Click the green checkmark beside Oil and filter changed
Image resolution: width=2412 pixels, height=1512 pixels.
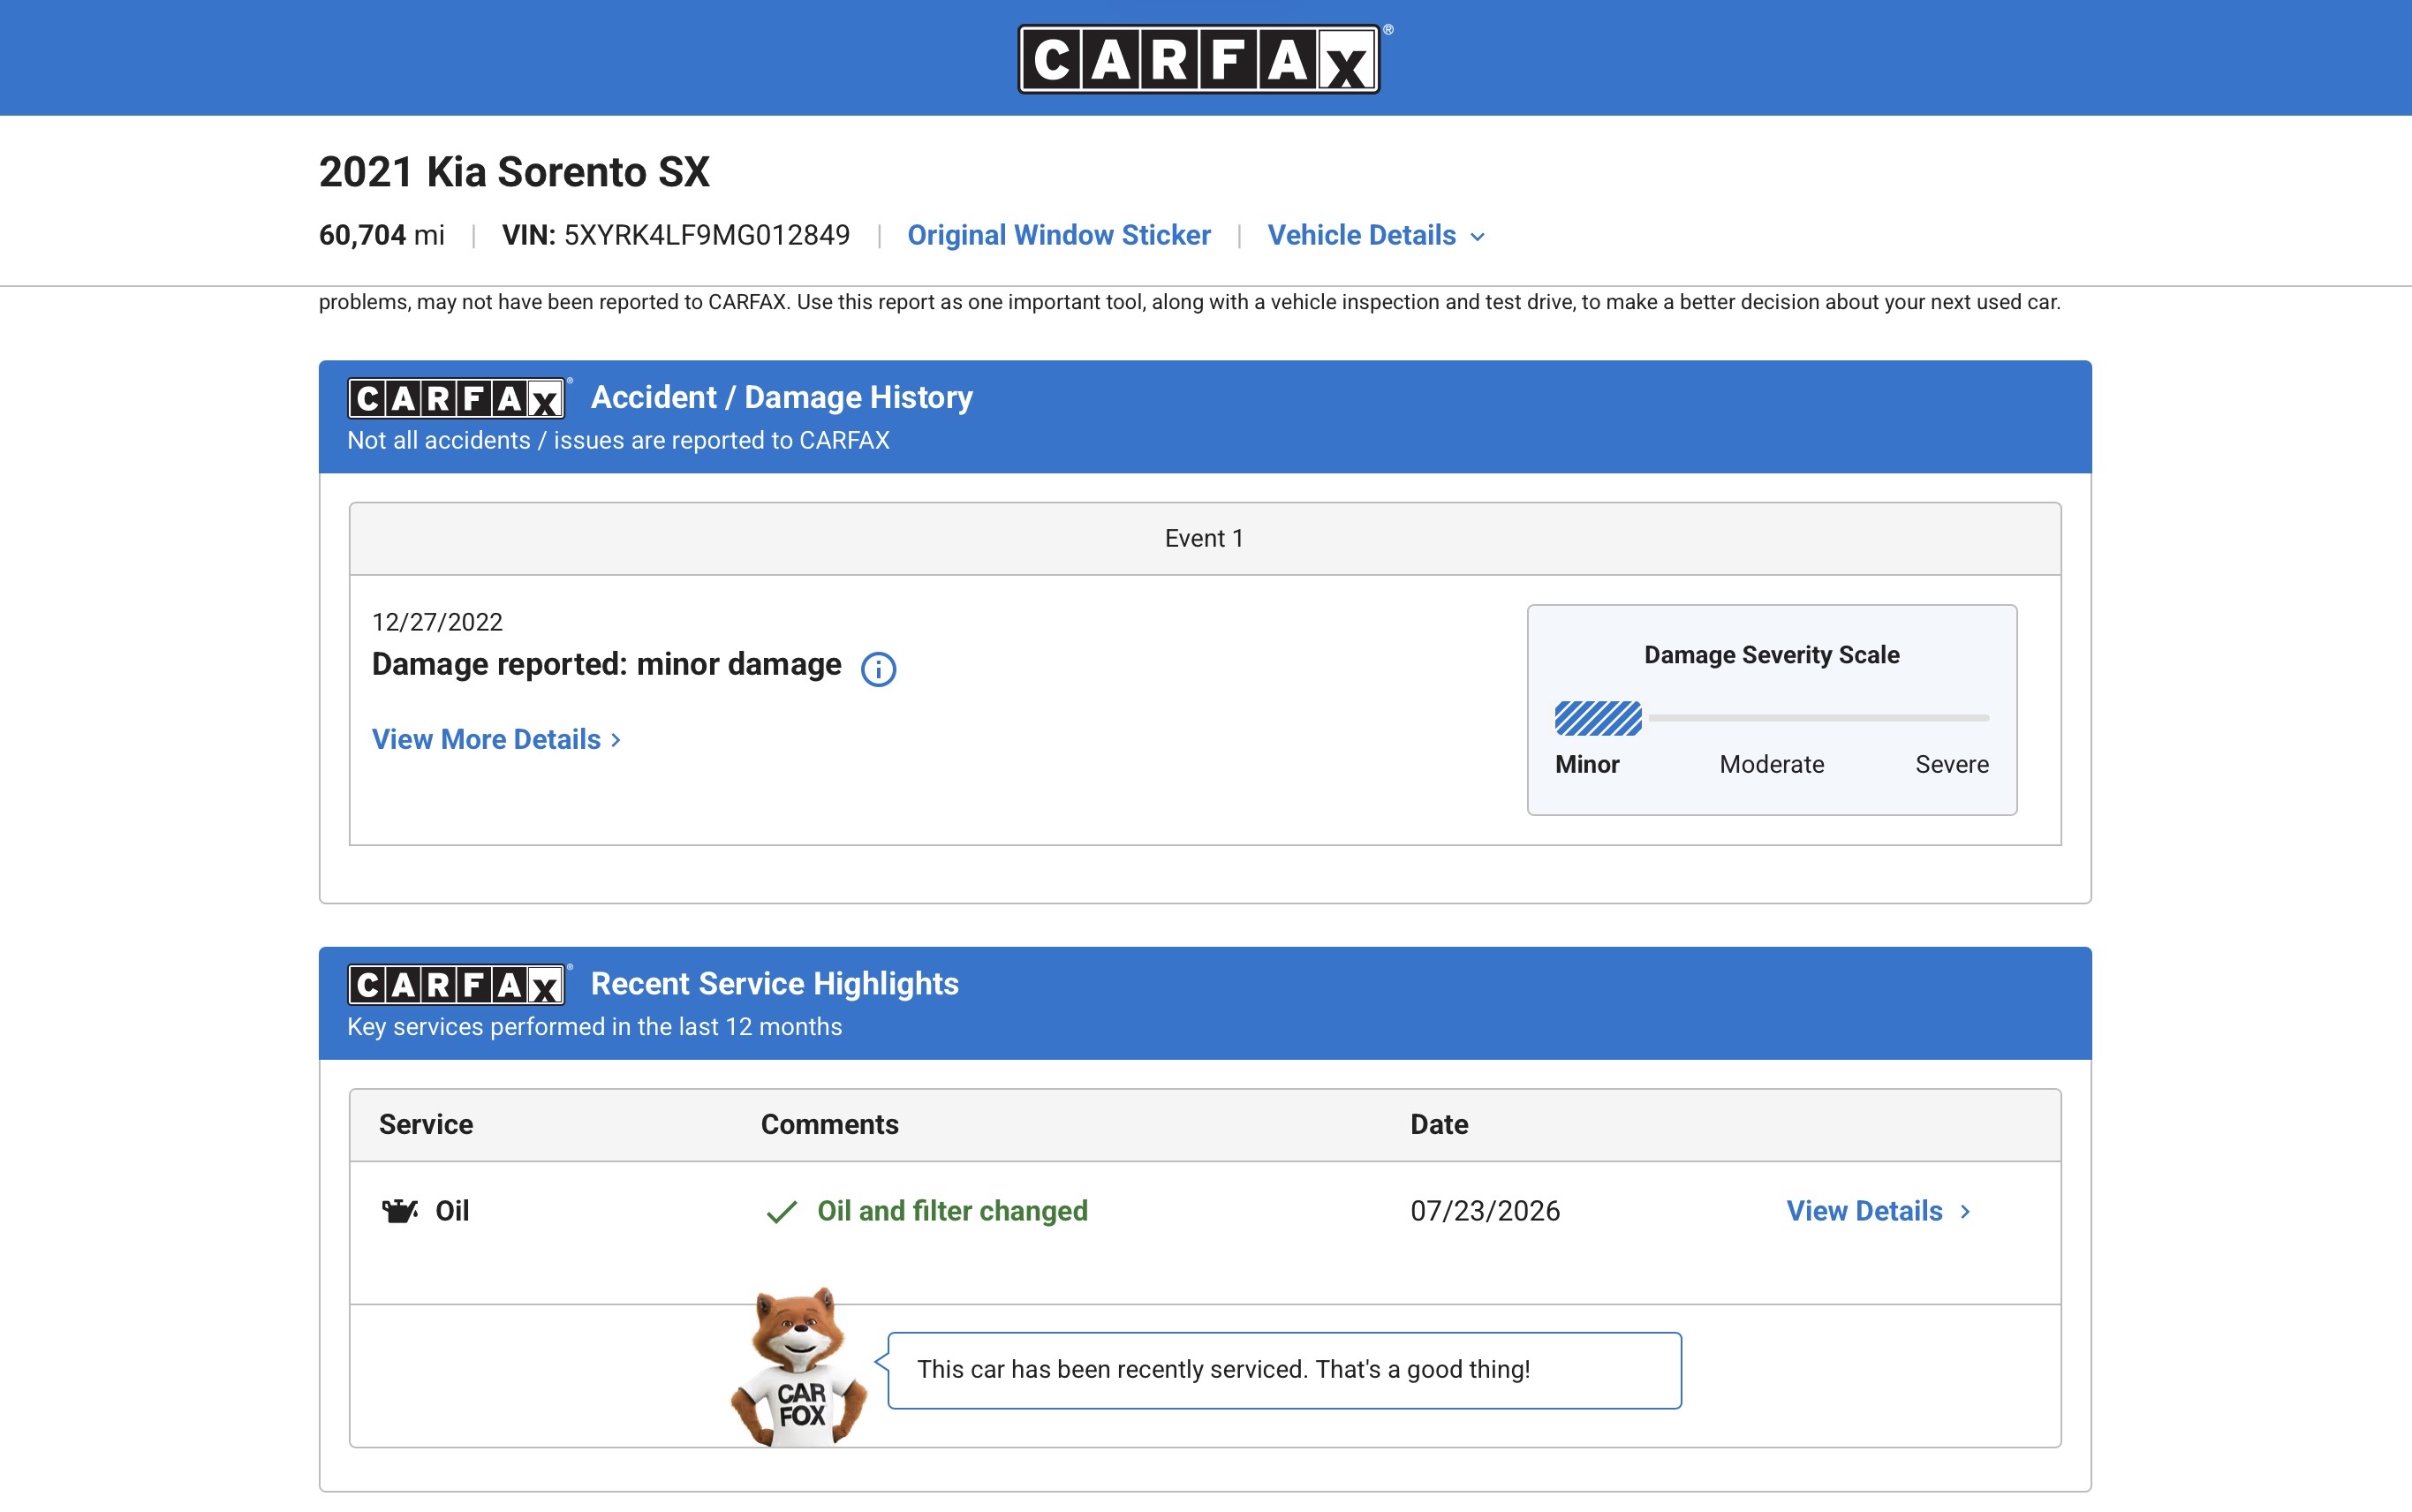[x=781, y=1212]
